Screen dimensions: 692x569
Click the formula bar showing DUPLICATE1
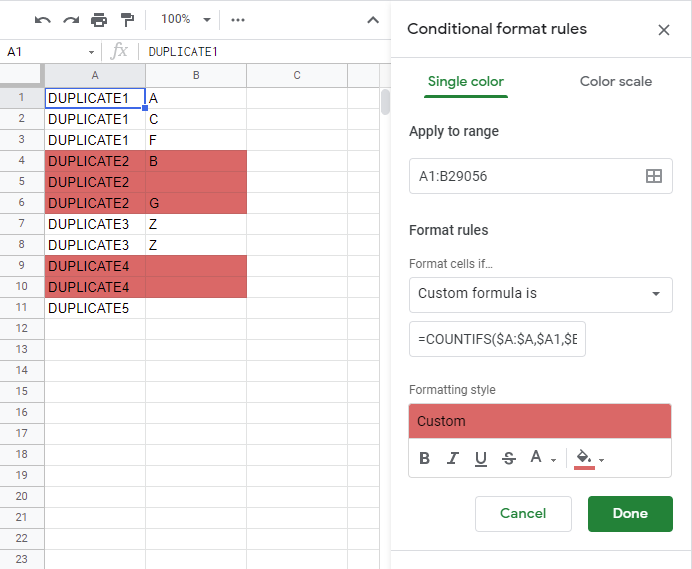pos(265,52)
